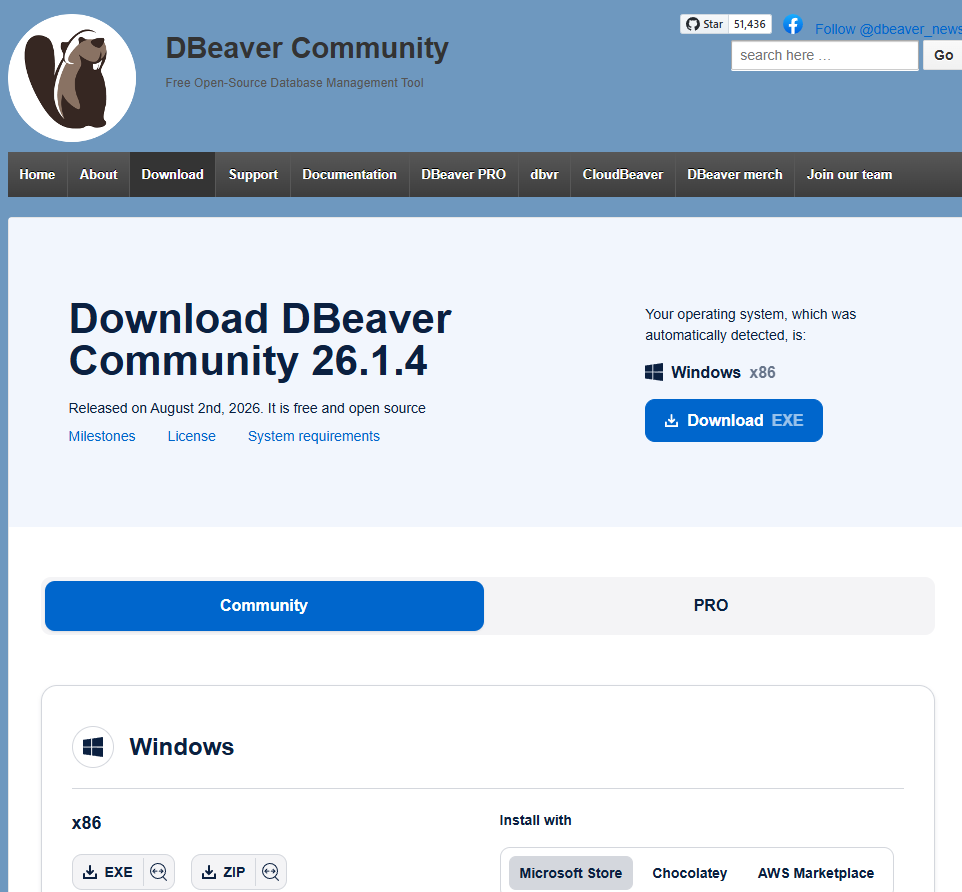The height and width of the screenshot is (892, 962).
Task: Open the GitHub star count 51,436
Action: point(750,24)
